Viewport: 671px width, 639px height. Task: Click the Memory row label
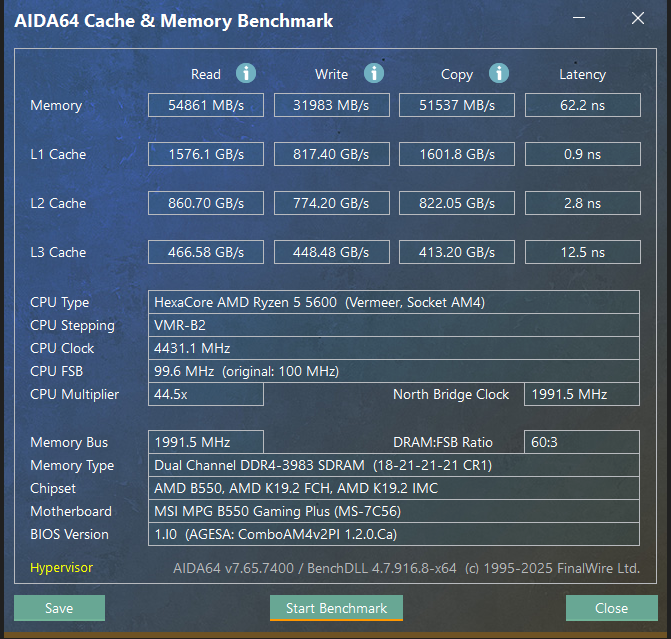pyautogui.click(x=56, y=105)
